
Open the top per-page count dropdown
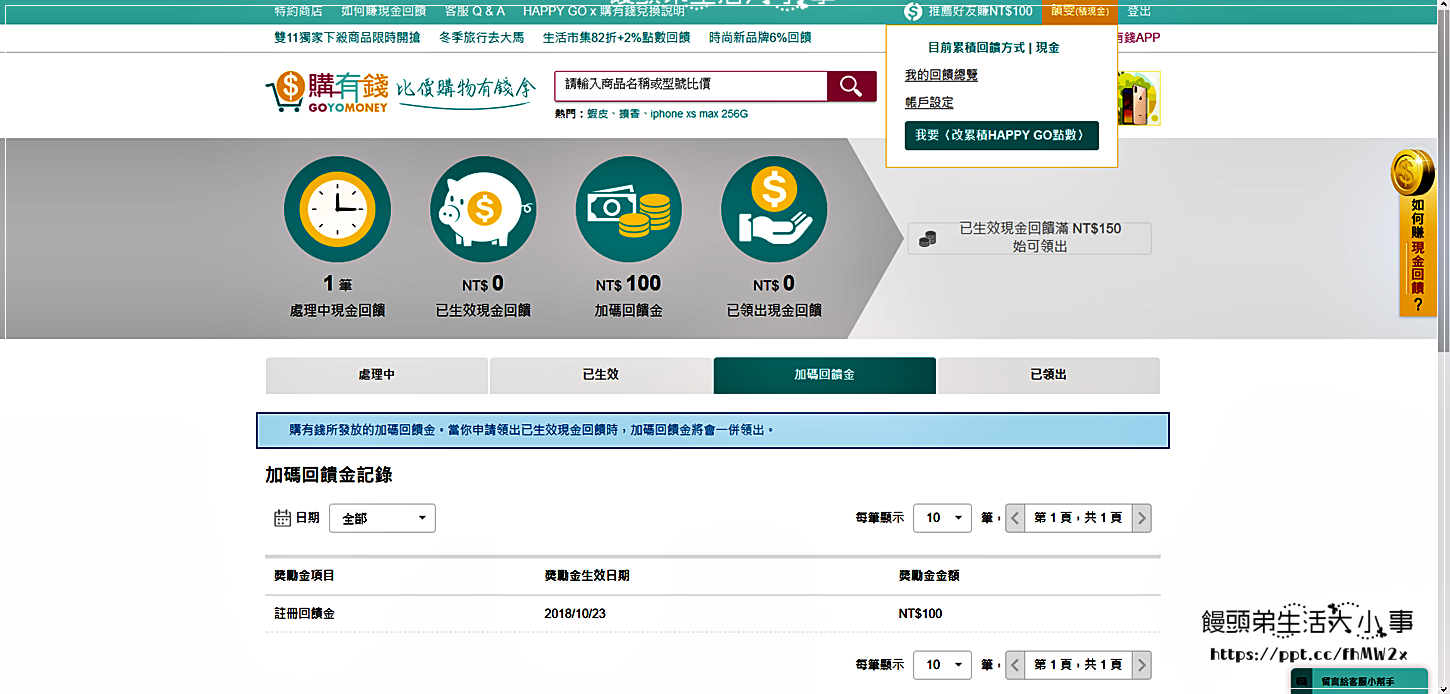[x=942, y=518]
